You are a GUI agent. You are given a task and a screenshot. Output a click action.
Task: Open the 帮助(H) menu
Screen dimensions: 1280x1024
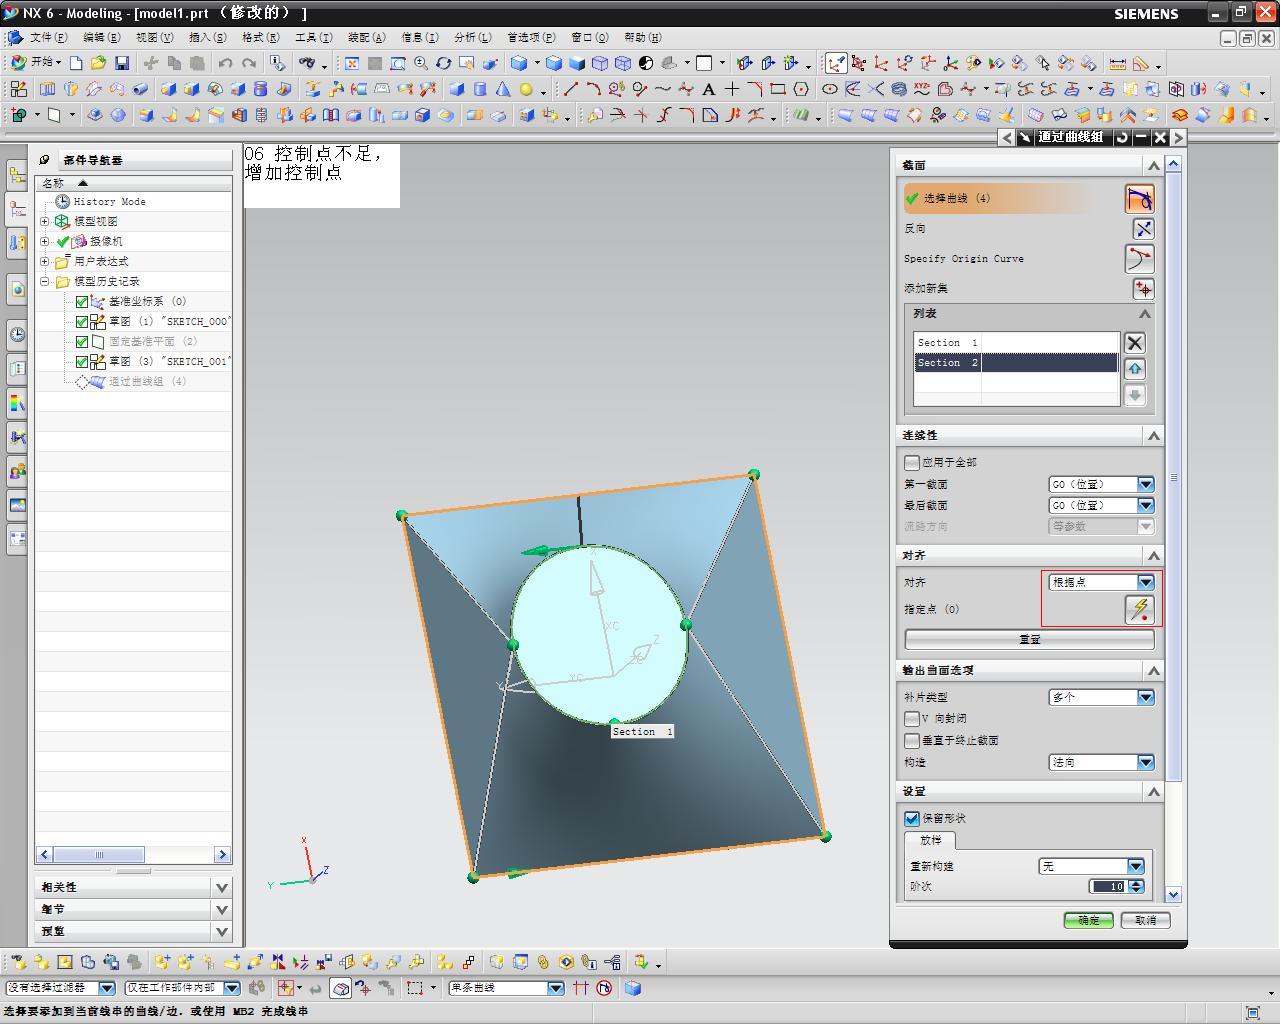[x=642, y=37]
